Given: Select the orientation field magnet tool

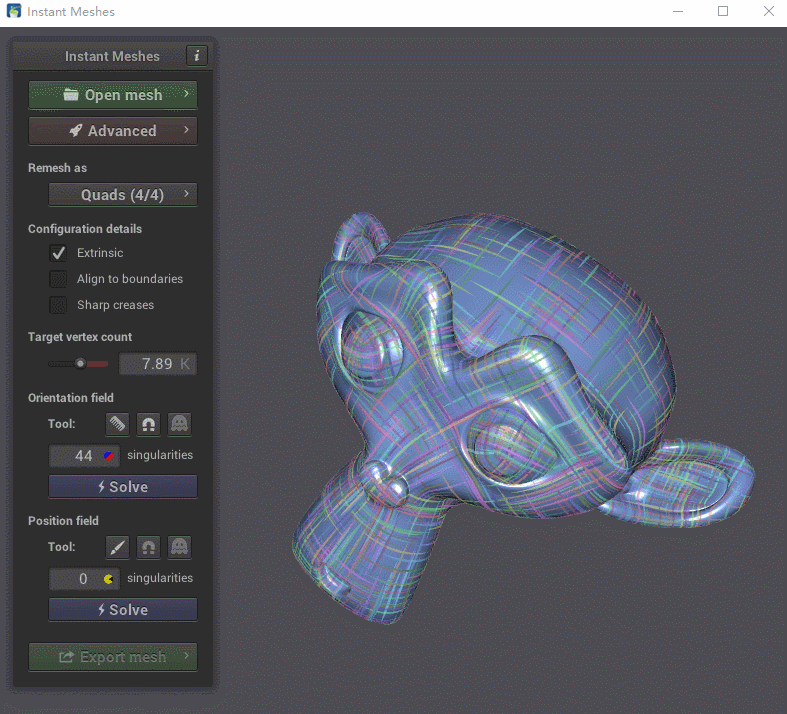Looking at the screenshot, I should [149, 424].
